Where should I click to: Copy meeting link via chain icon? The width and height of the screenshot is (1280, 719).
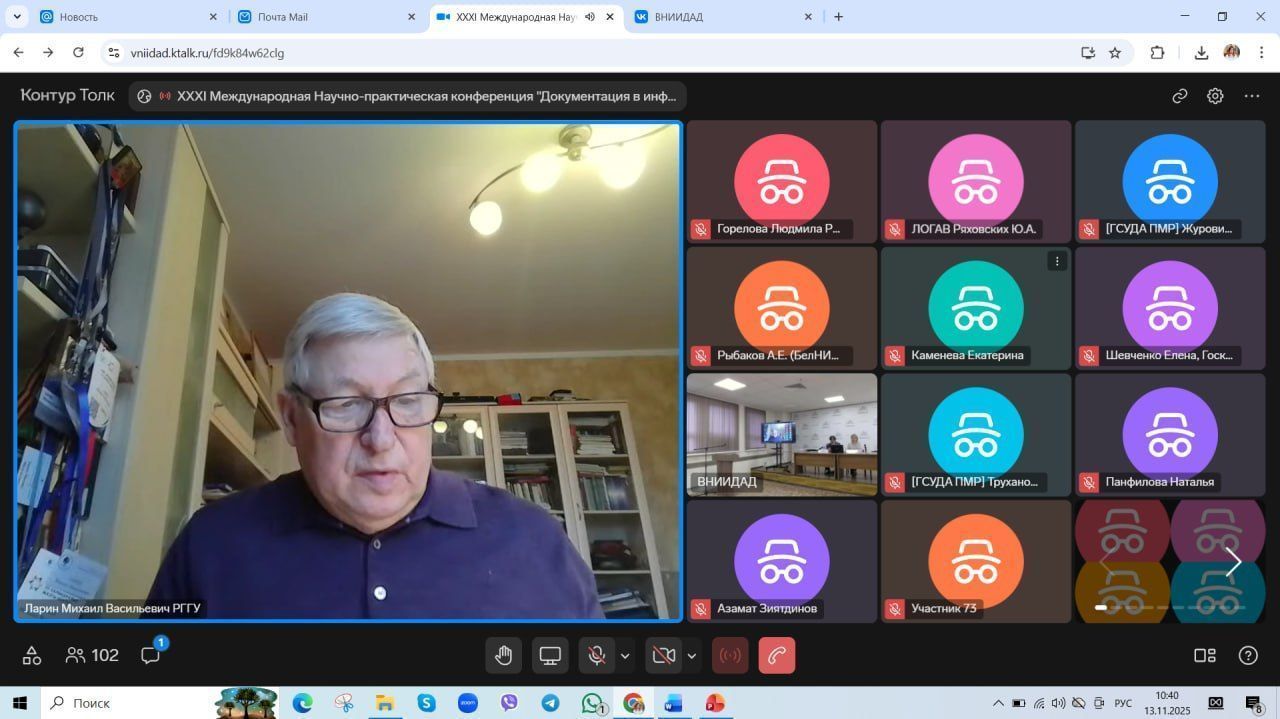coord(1180,96)
